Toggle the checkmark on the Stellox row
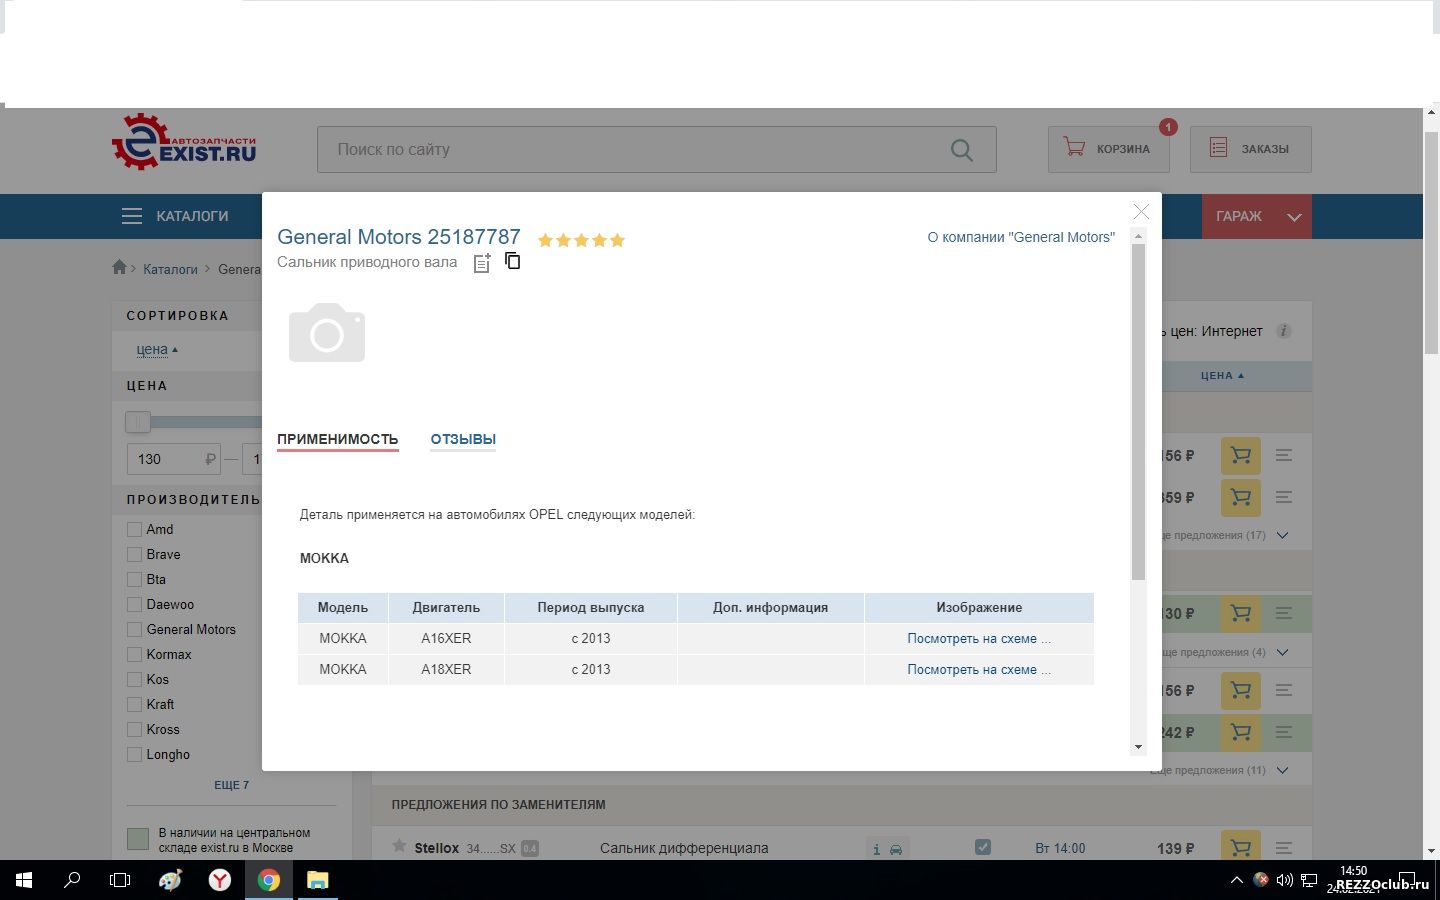1440x900 pixels. click(983, 847)
